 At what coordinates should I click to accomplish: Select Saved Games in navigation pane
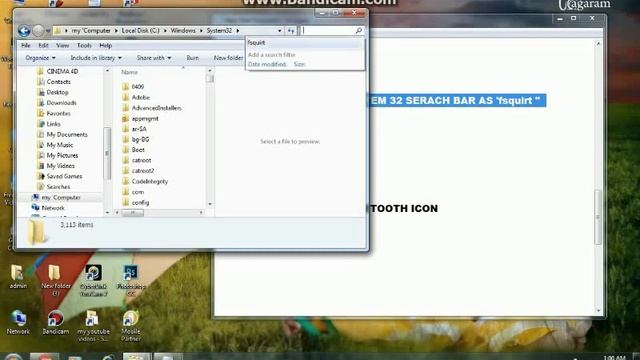click(64, 176)
